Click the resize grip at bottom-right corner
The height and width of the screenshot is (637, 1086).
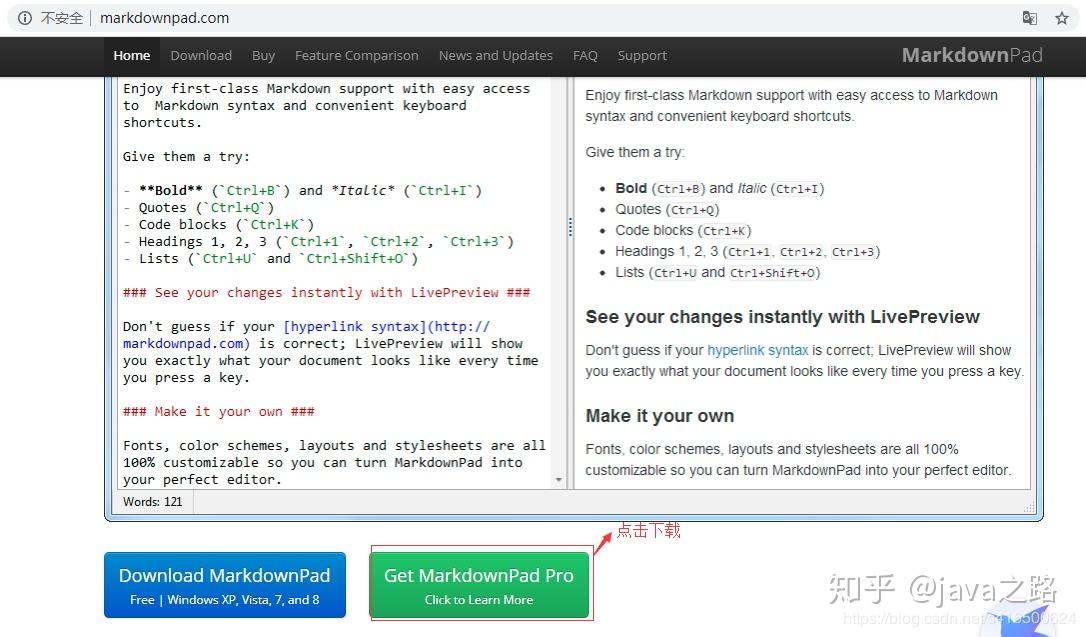(x=1030, y=510)
